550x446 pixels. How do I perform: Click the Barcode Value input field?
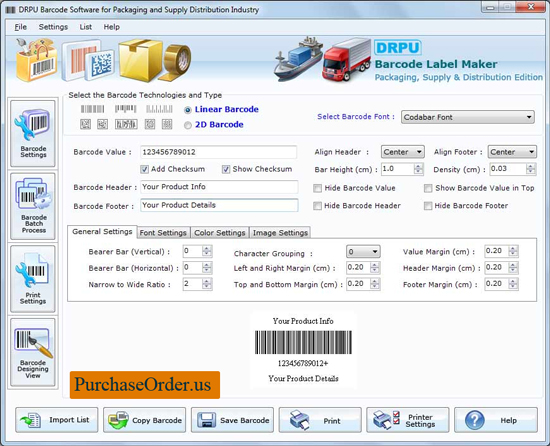[x=219, y=152]
